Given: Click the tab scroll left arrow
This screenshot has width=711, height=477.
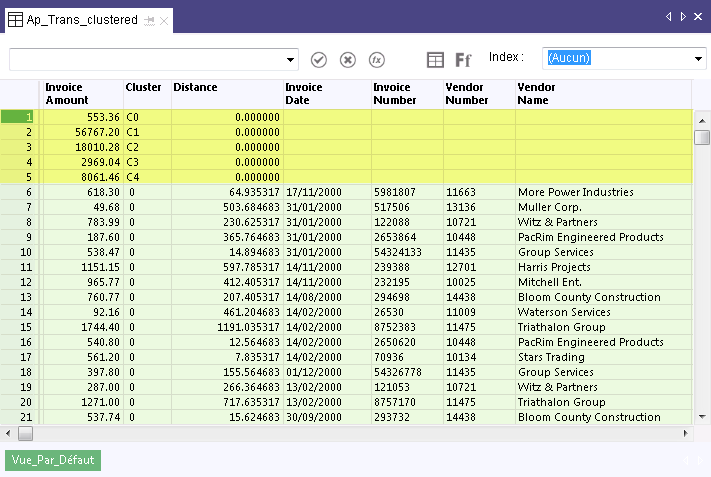Looking at the screenshot, I should [x=669, y=17].
